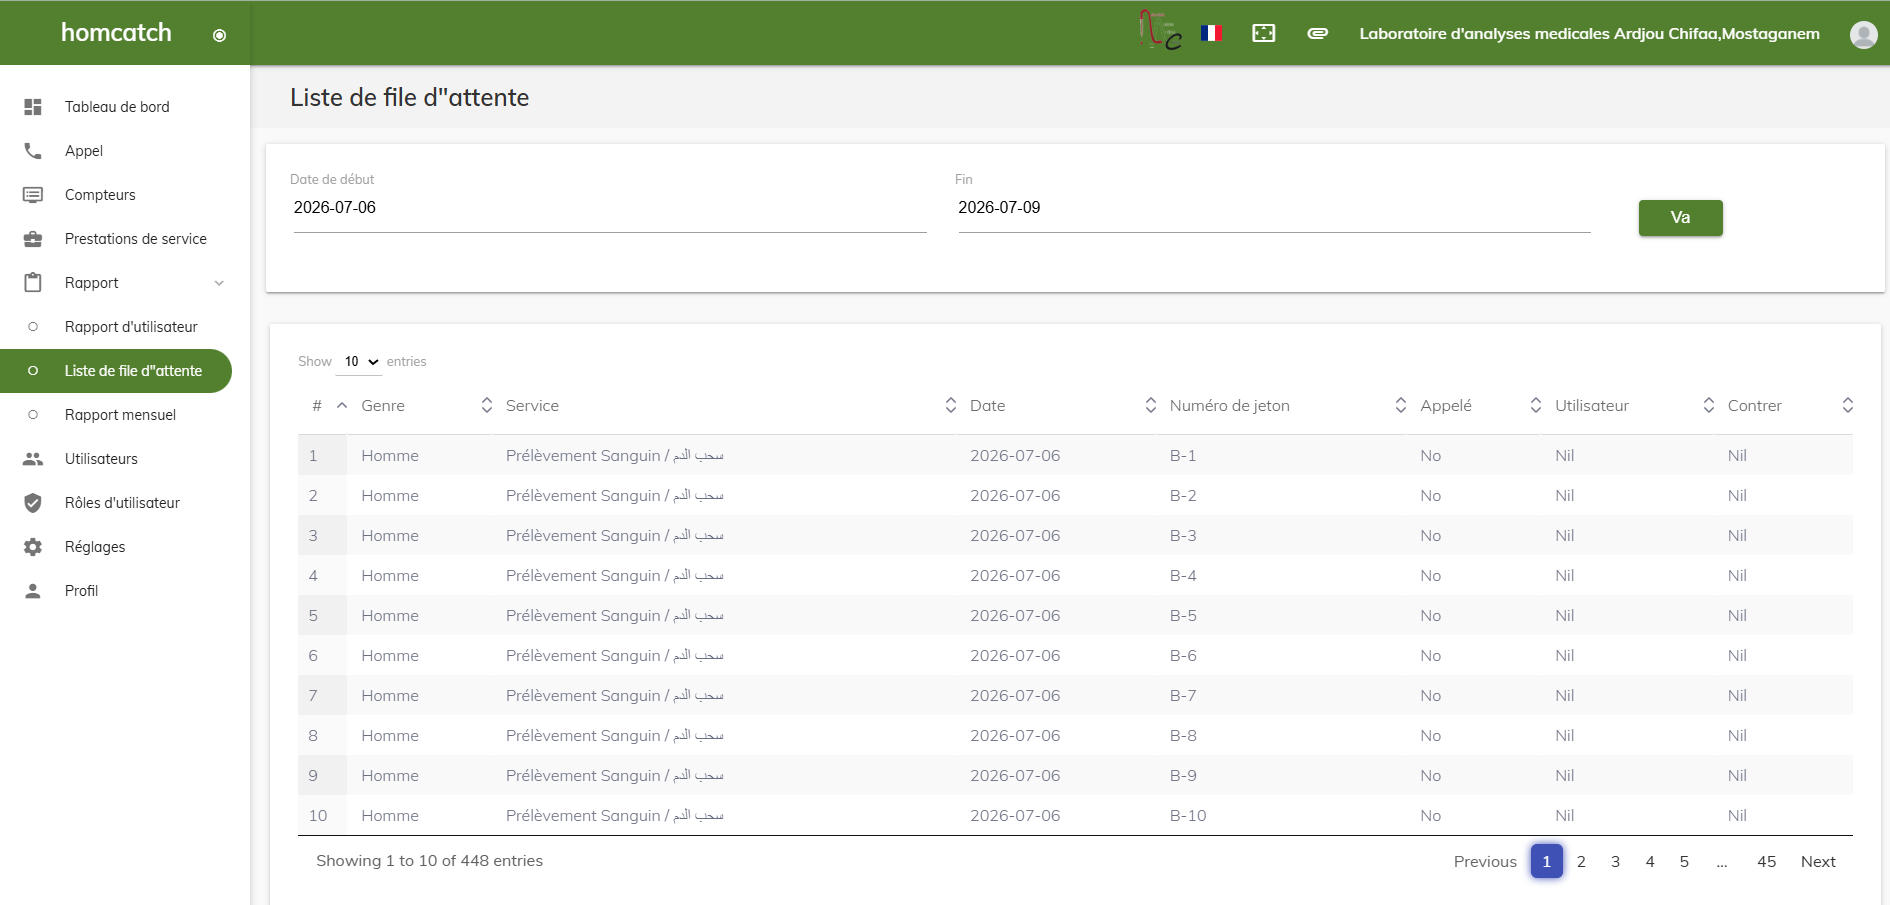The image size is (1890, 905).
Task: Toggle fullscreen mode icon in header
Action: [1264, 33]
